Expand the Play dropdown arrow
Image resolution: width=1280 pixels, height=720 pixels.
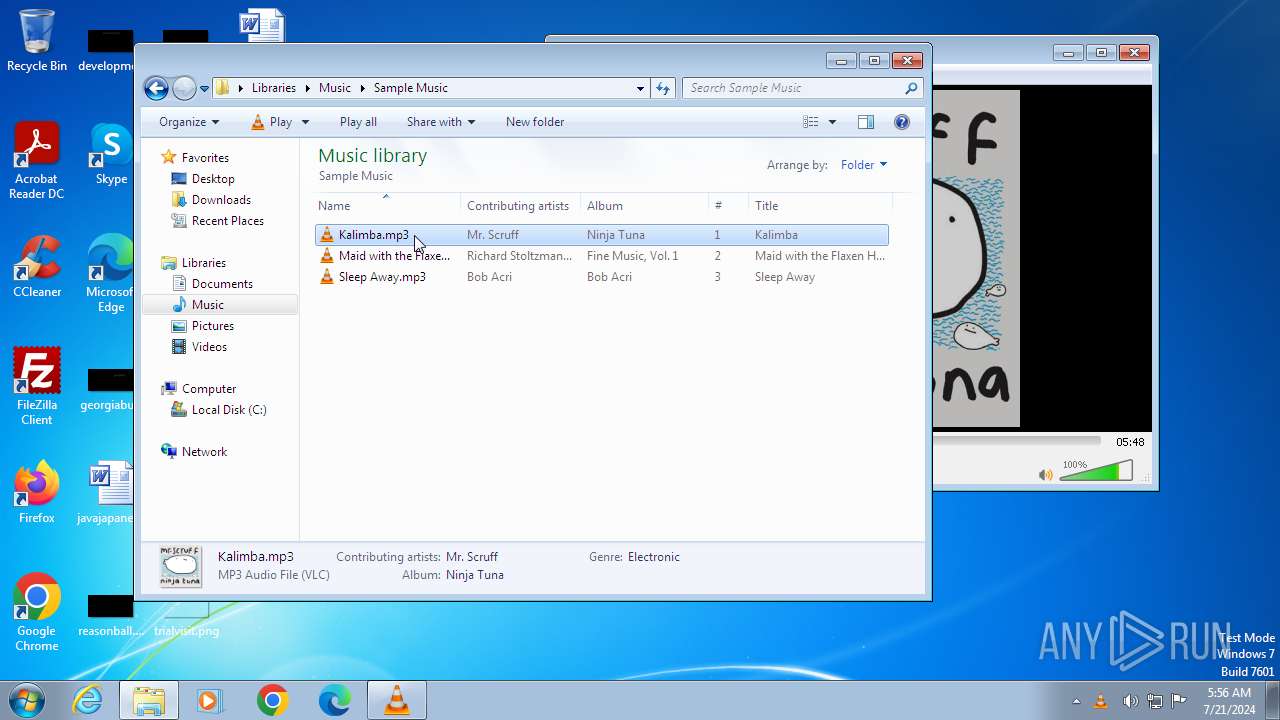click(x=305, y=122)
